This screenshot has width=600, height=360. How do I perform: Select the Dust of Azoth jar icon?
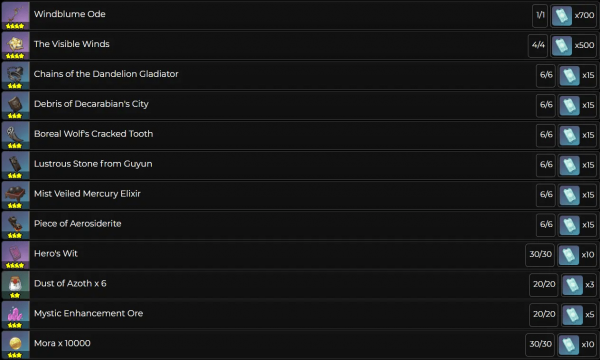15,285
